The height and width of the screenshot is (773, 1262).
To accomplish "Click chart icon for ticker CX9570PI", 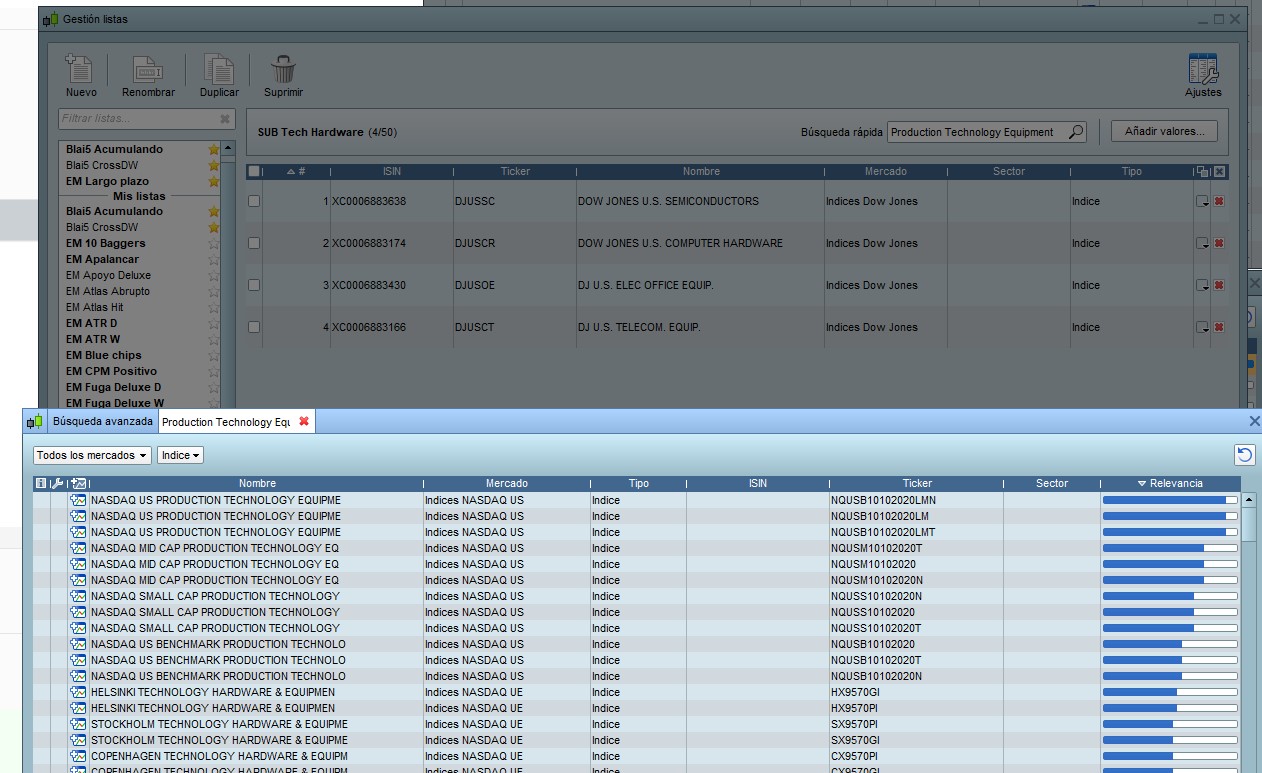I will [x=78, y=756].
